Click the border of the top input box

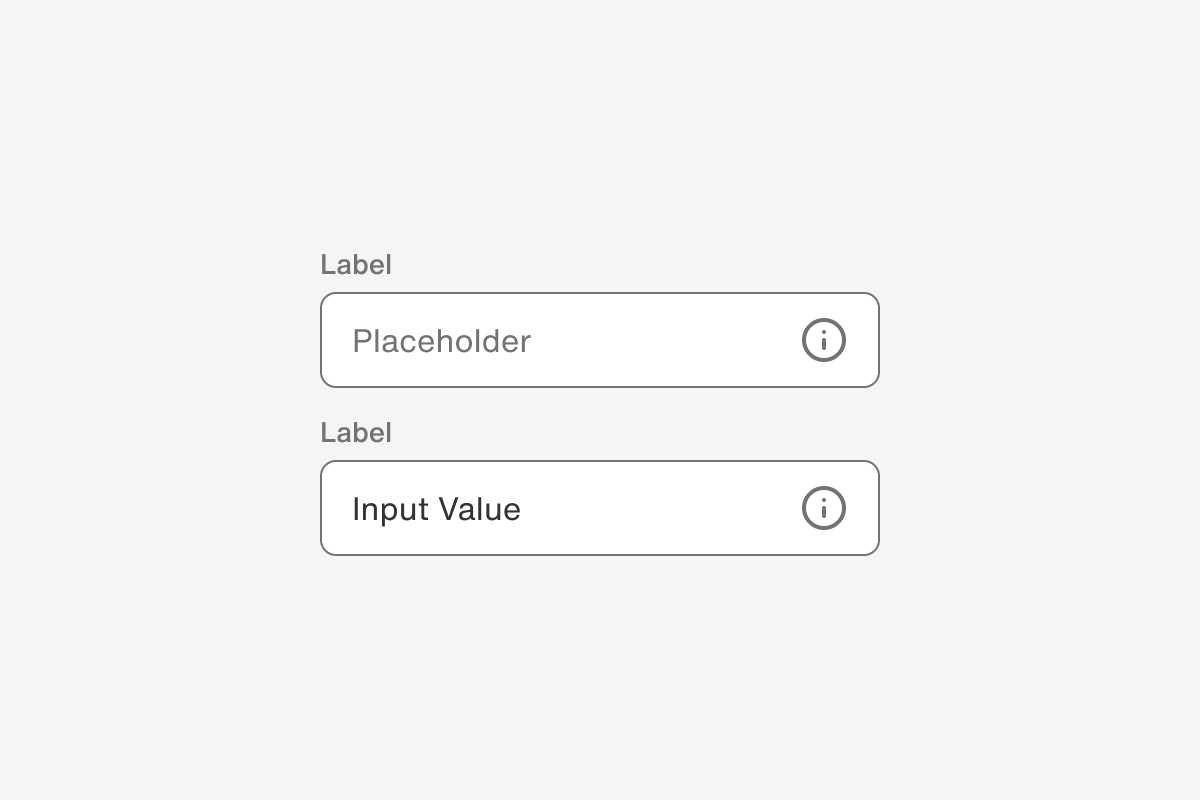click(600, 293)
